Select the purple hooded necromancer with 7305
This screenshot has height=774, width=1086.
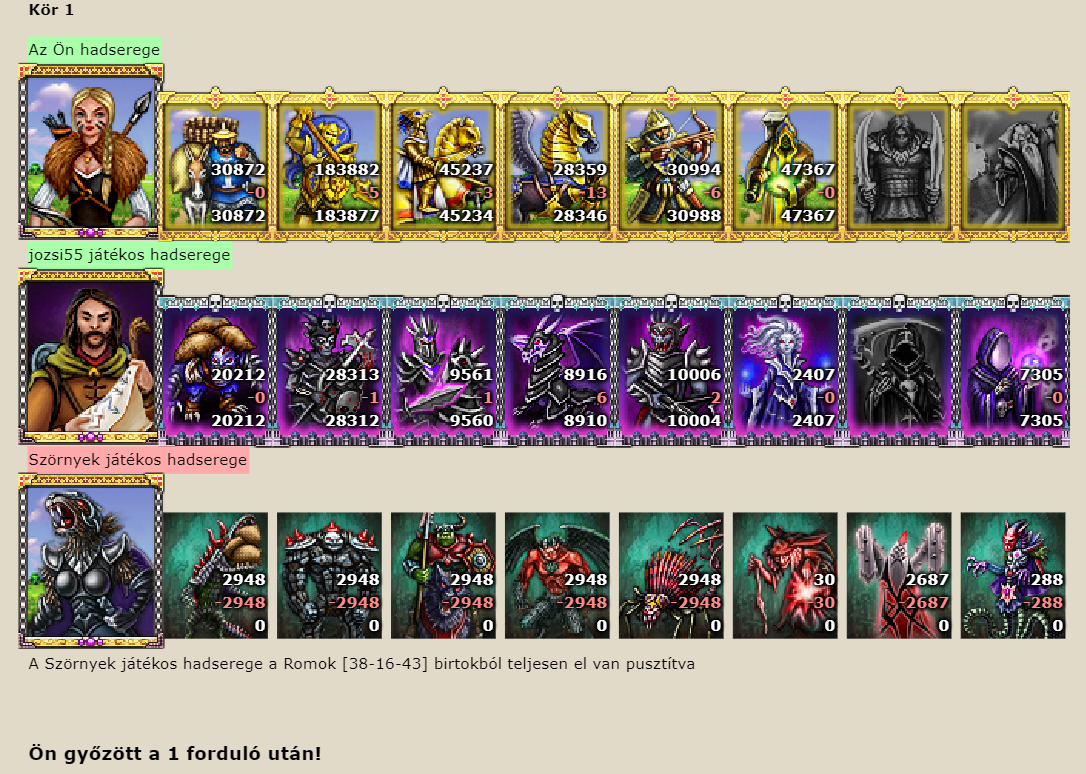coord(1013,371)
